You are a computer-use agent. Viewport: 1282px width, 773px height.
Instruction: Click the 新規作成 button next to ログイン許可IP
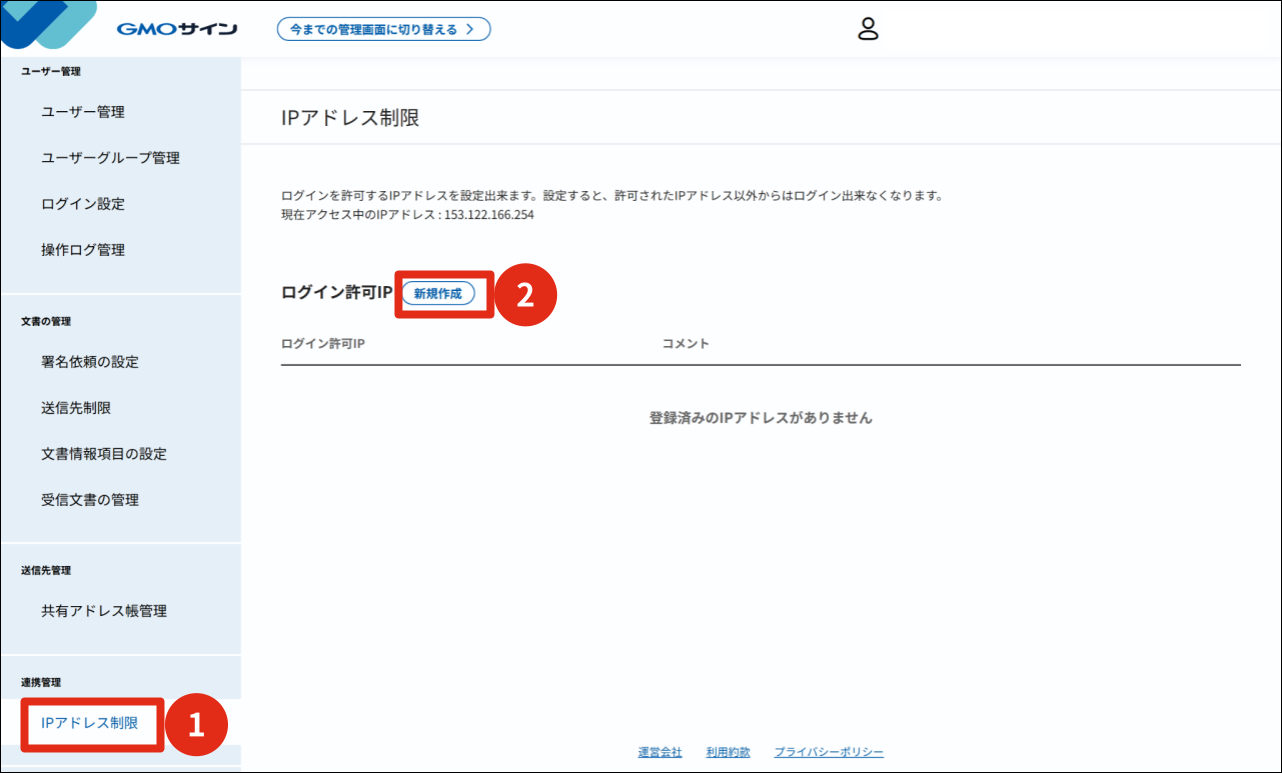coord(443,294)
